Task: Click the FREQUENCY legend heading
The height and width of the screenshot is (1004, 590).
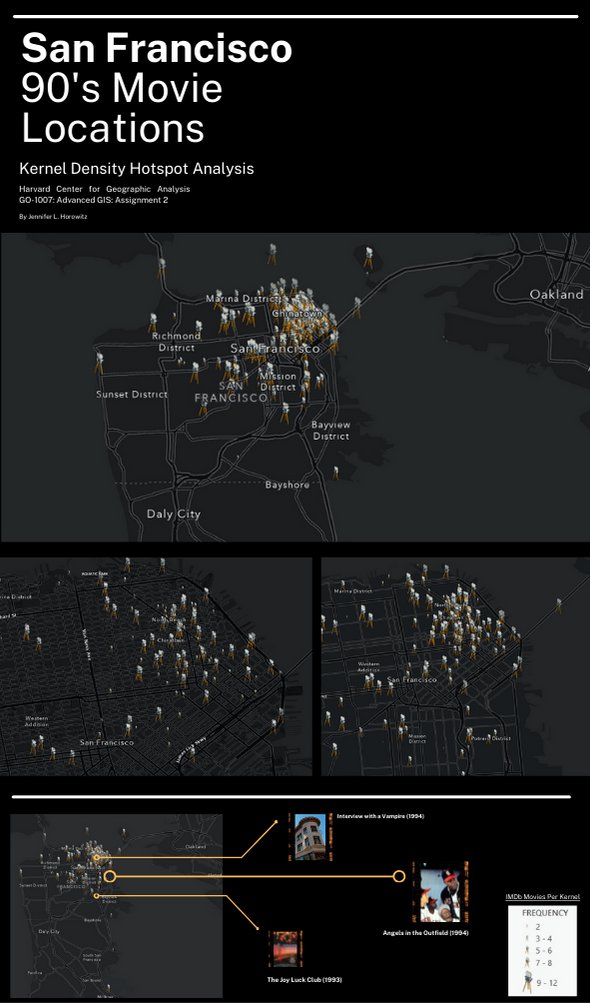Action: coord(545,913)
